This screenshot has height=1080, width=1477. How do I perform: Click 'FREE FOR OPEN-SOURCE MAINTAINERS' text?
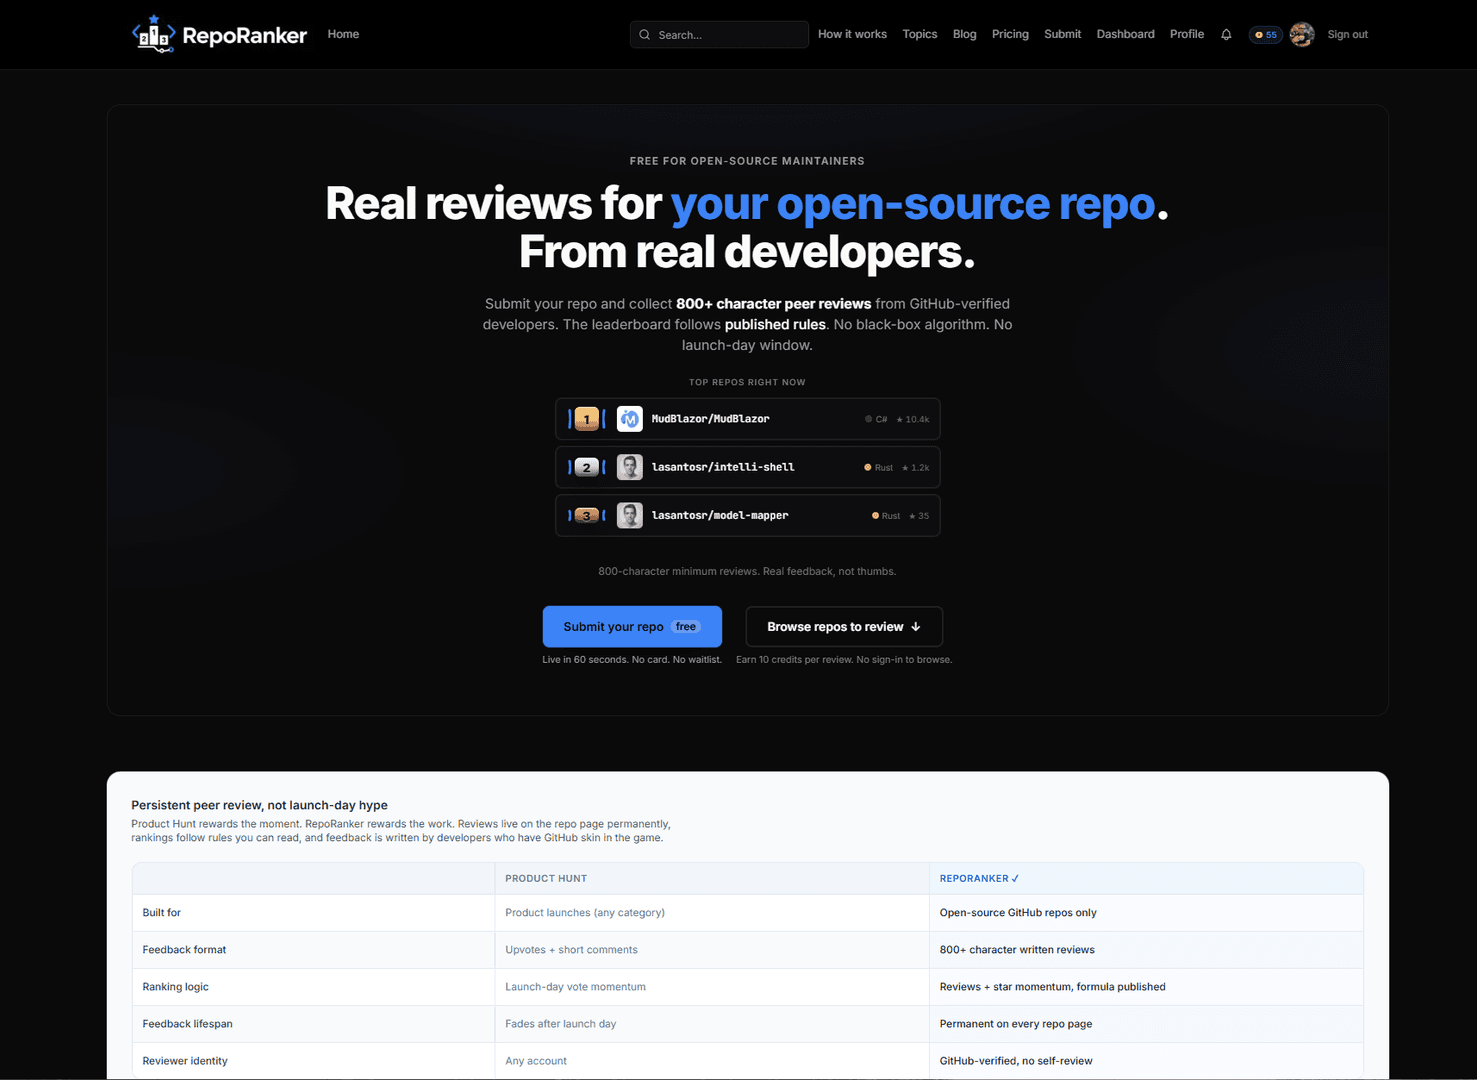click(x=747, y=161)
